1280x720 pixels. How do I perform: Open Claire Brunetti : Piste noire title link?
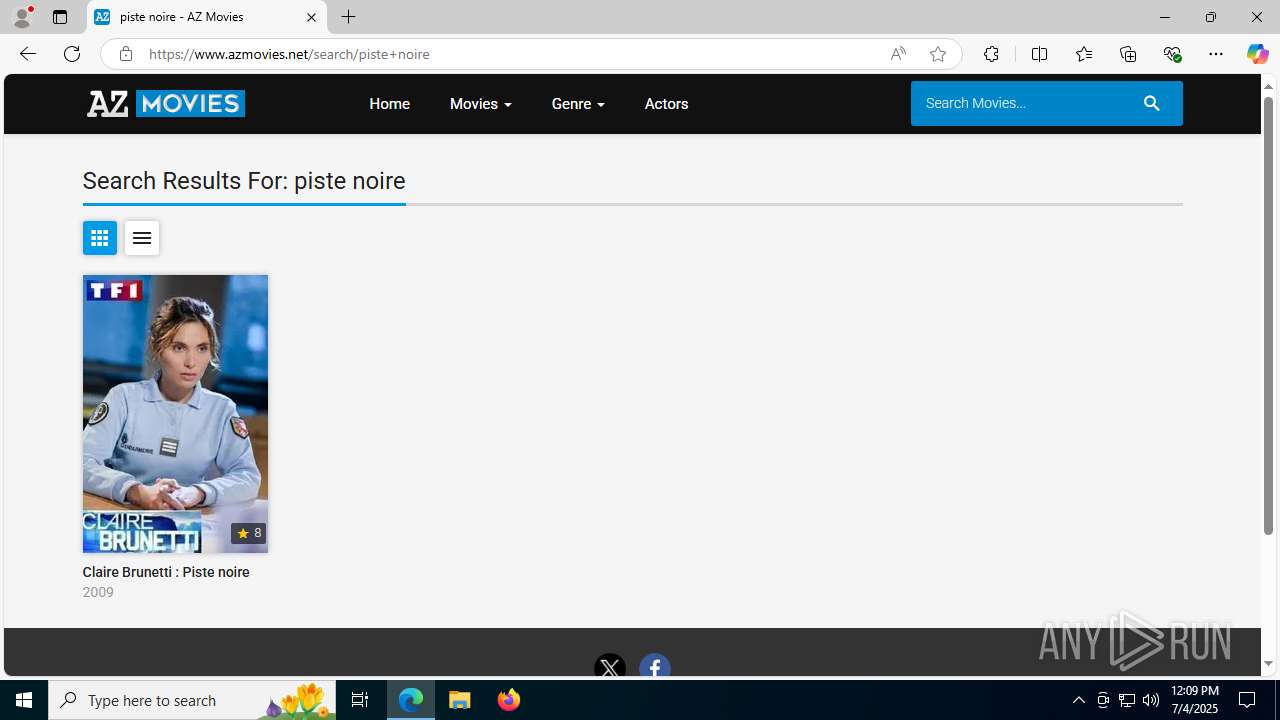tap(166, 572)
